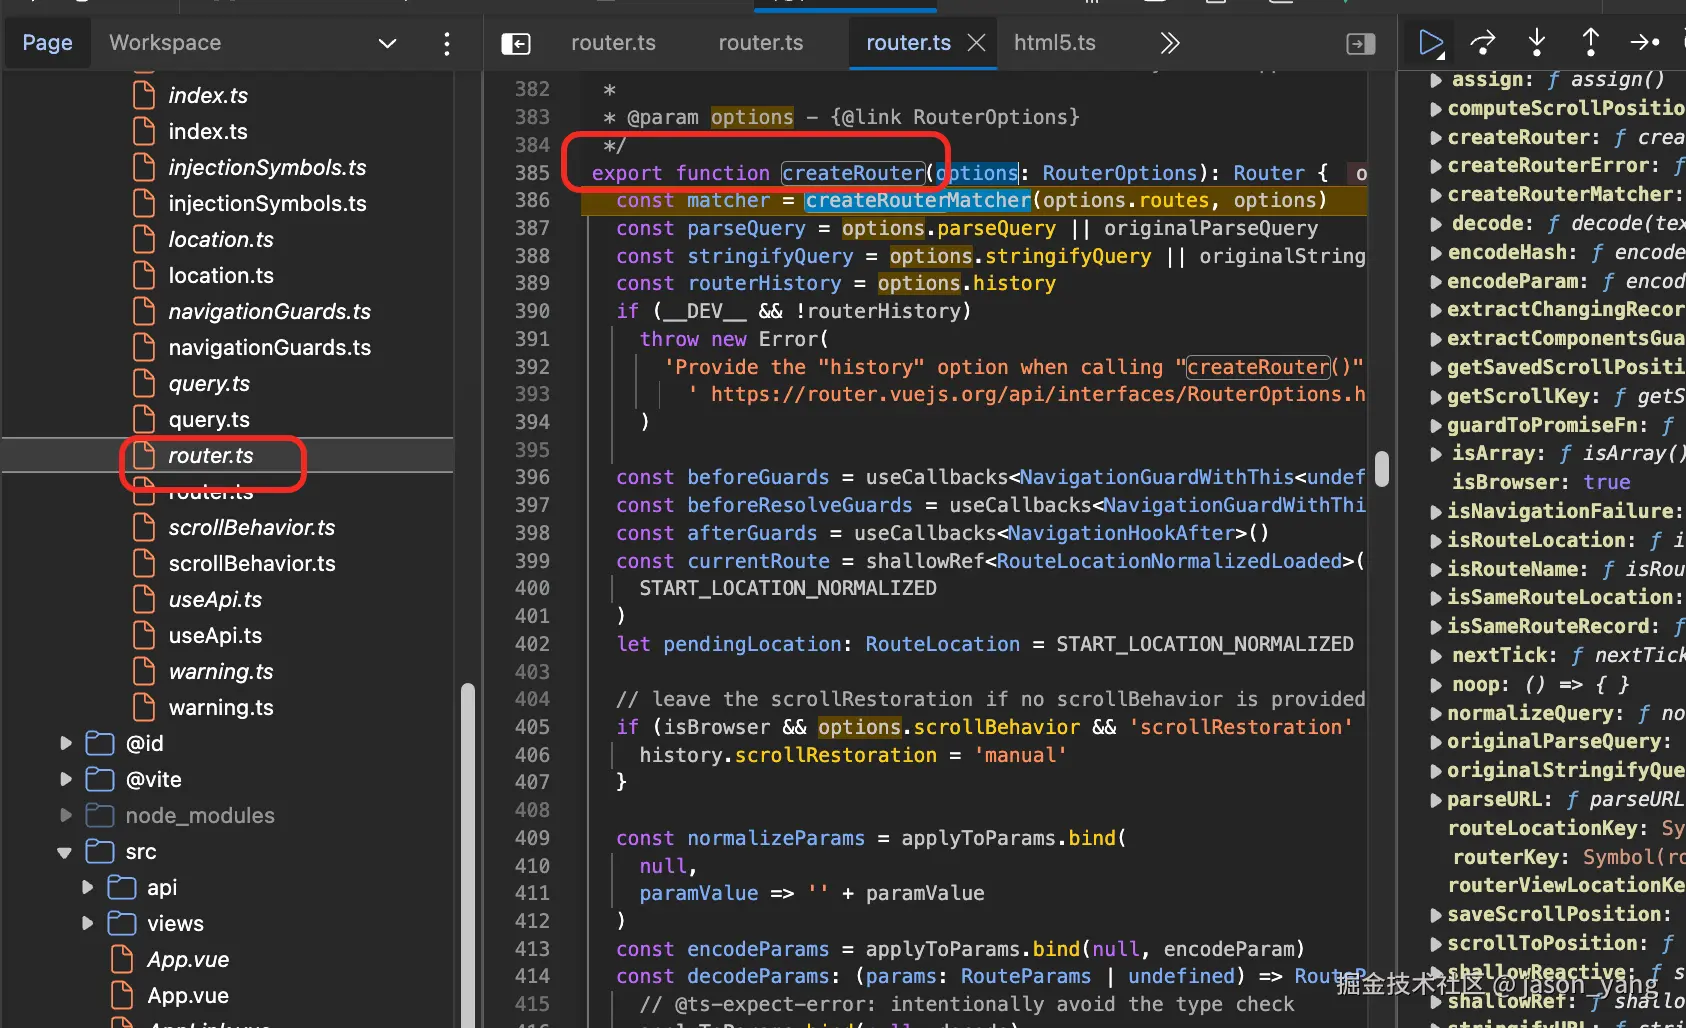Screen dimensions: 1686x1028
Task: Open navigationGuards.ts italic file in tree
Action: pos(269,312)
